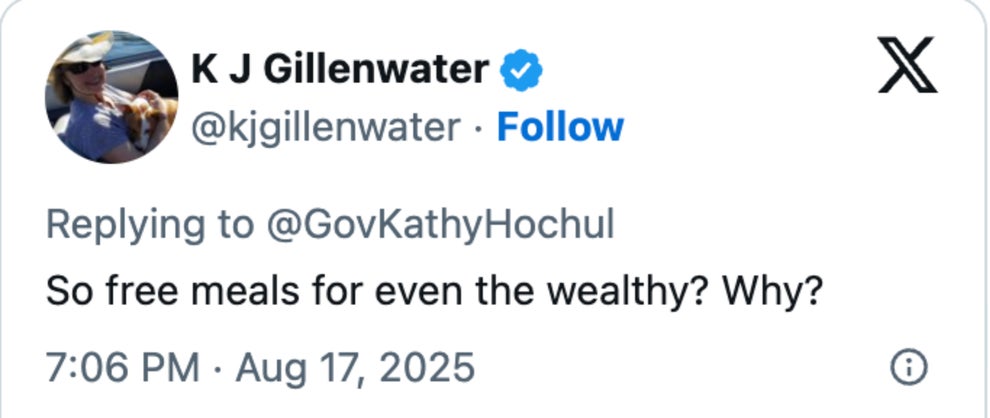Click the initials "K J" in the name
The width and height of the screenshot is (990, 418).
click(x=220, y=69)
